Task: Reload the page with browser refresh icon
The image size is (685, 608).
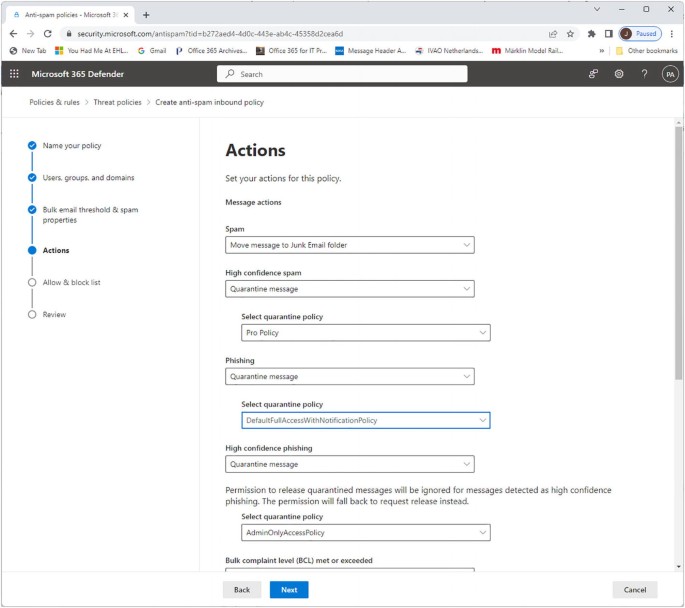Action: [x=47, y=33]
